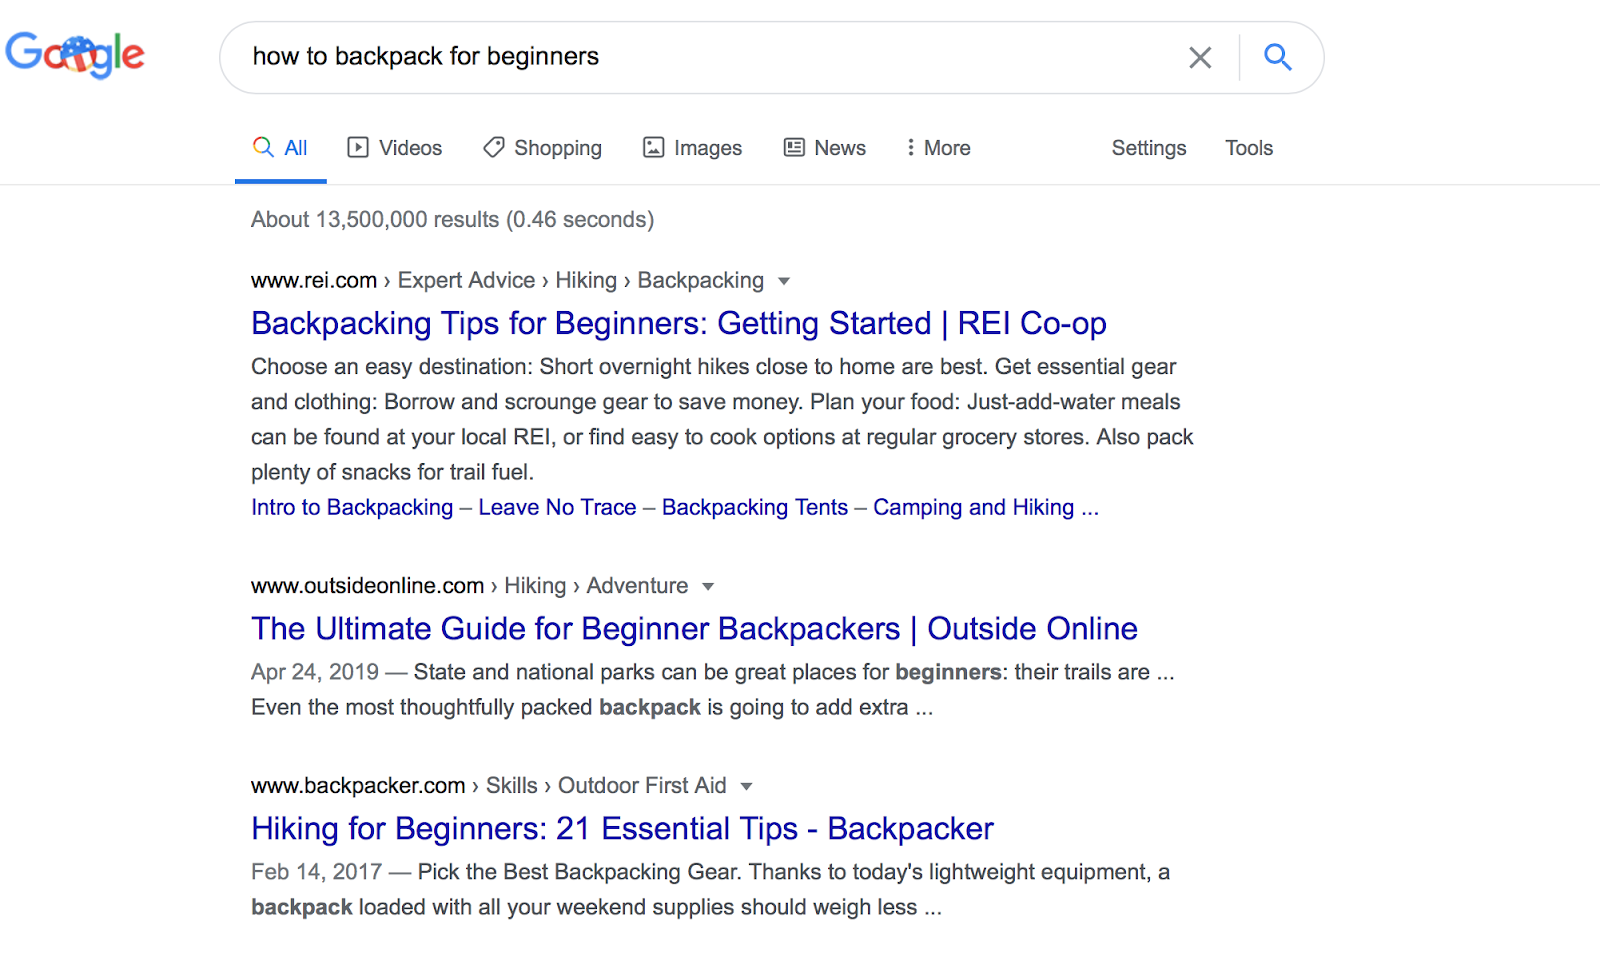
Task: Open The Ultimate Guide for Beginner Backpackers
Action: (694, 628)
